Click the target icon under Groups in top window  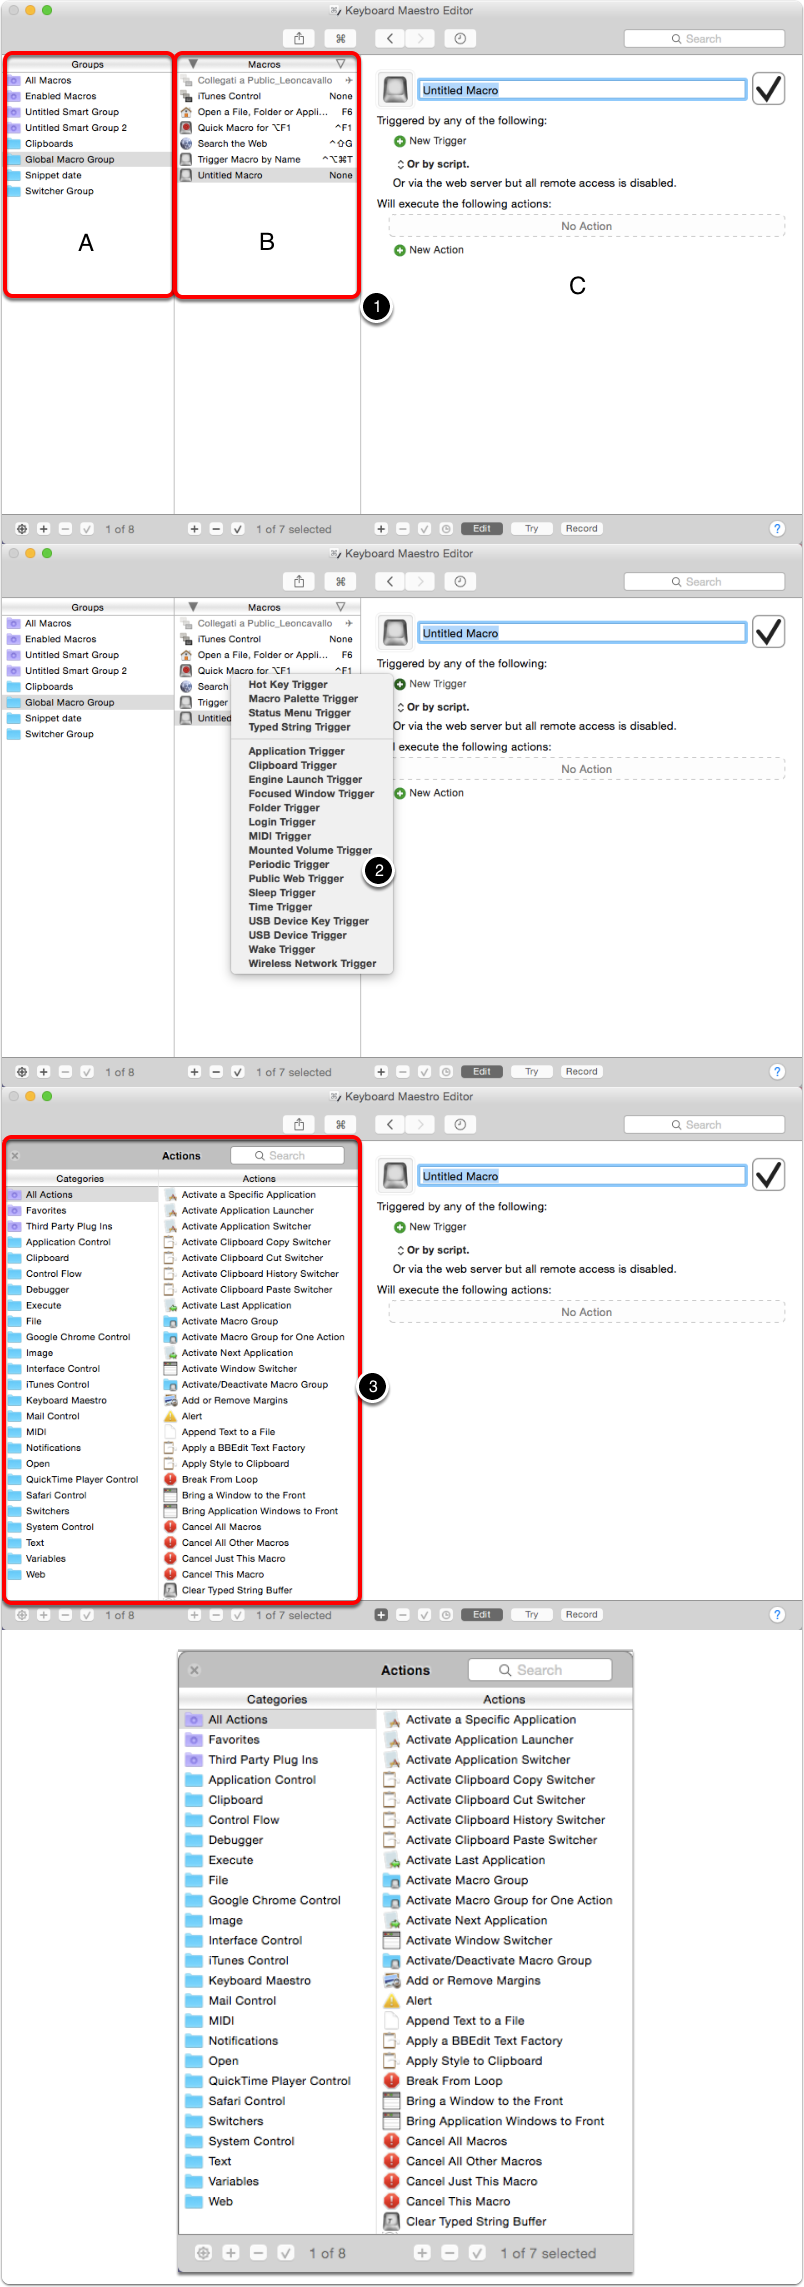click(22, 529)
